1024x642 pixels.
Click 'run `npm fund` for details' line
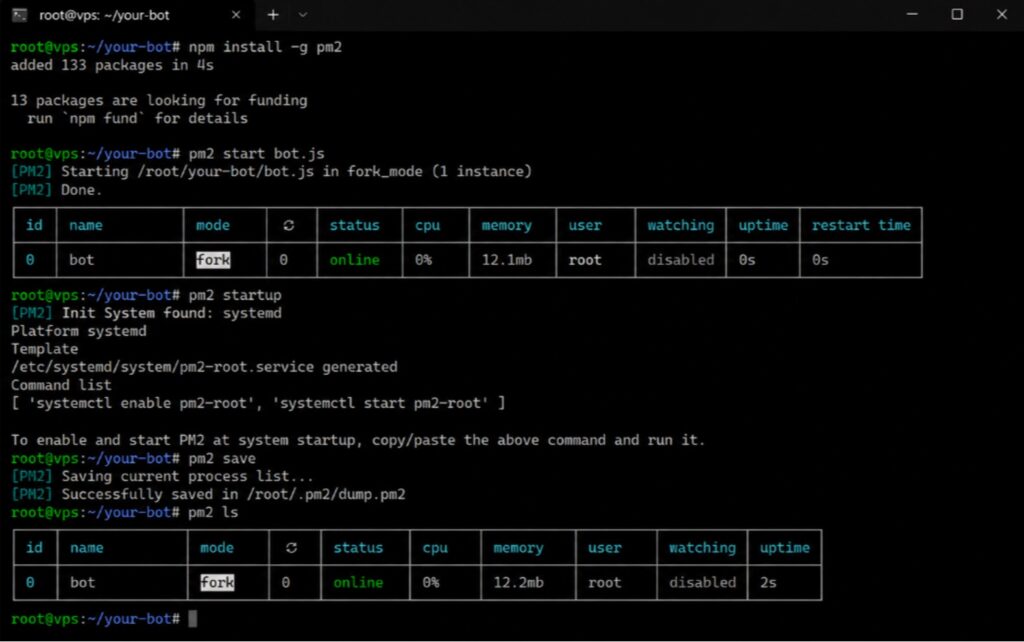[x=137, y=119]
